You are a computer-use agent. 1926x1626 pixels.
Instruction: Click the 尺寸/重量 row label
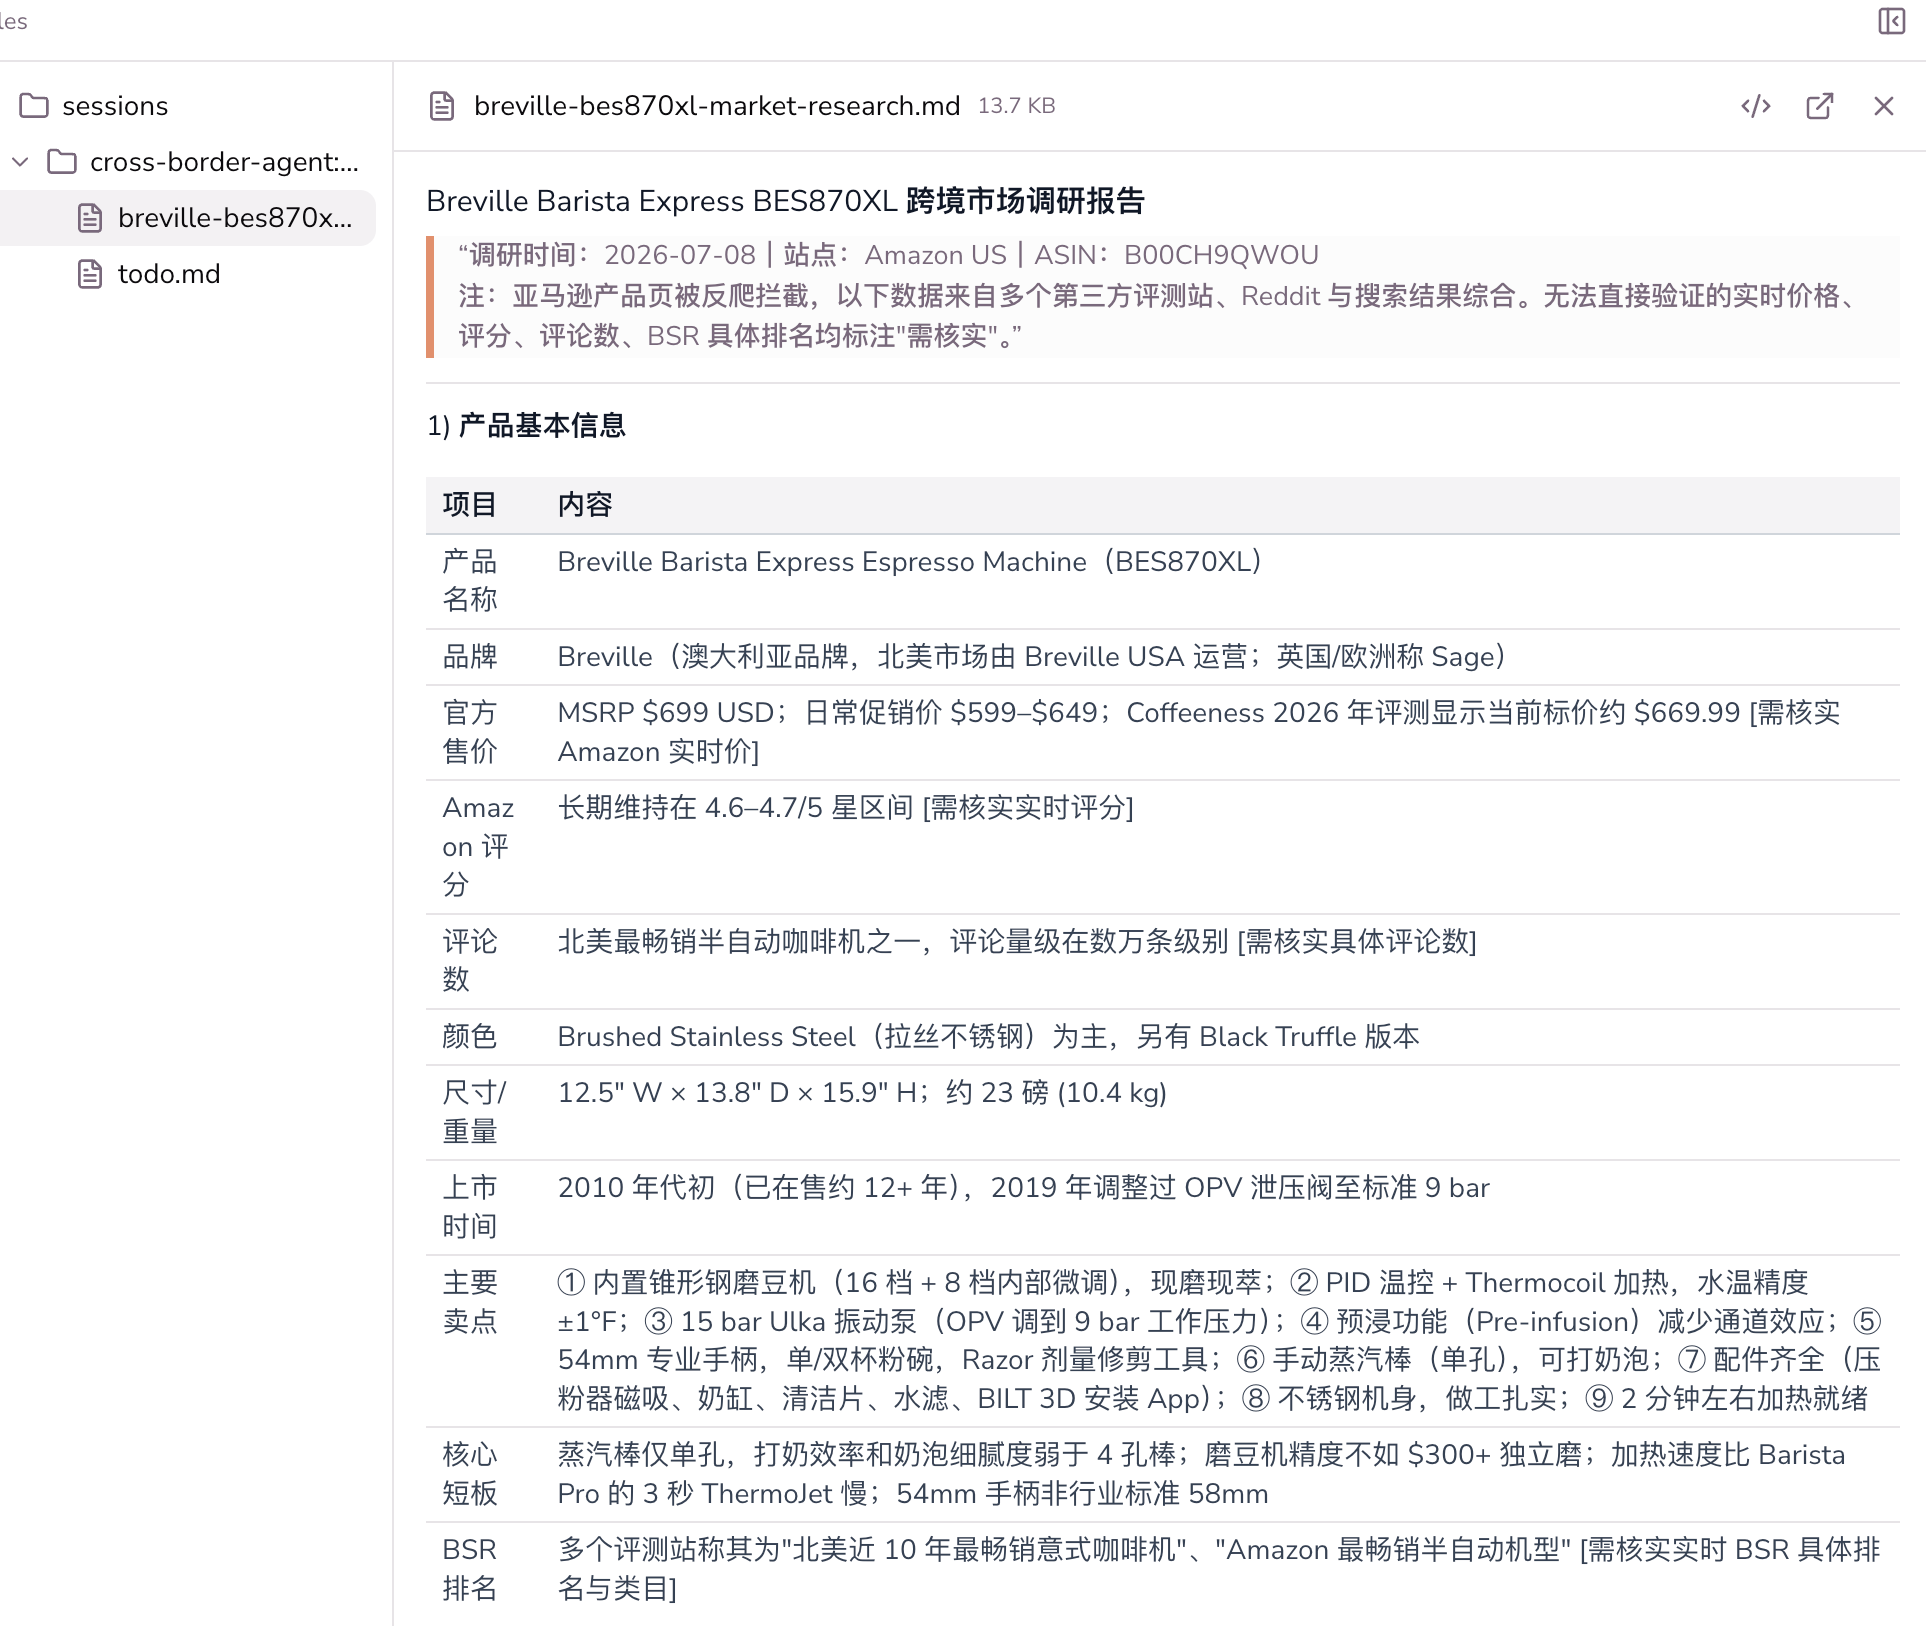[x=474, y=1112]
